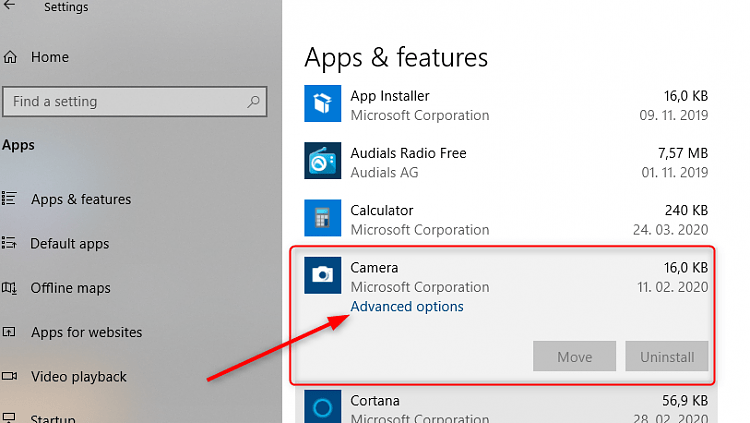The height and width of the screenshot is (423, 750).
Task: Click the Home house icon
Action: click(x=10, y=57)
